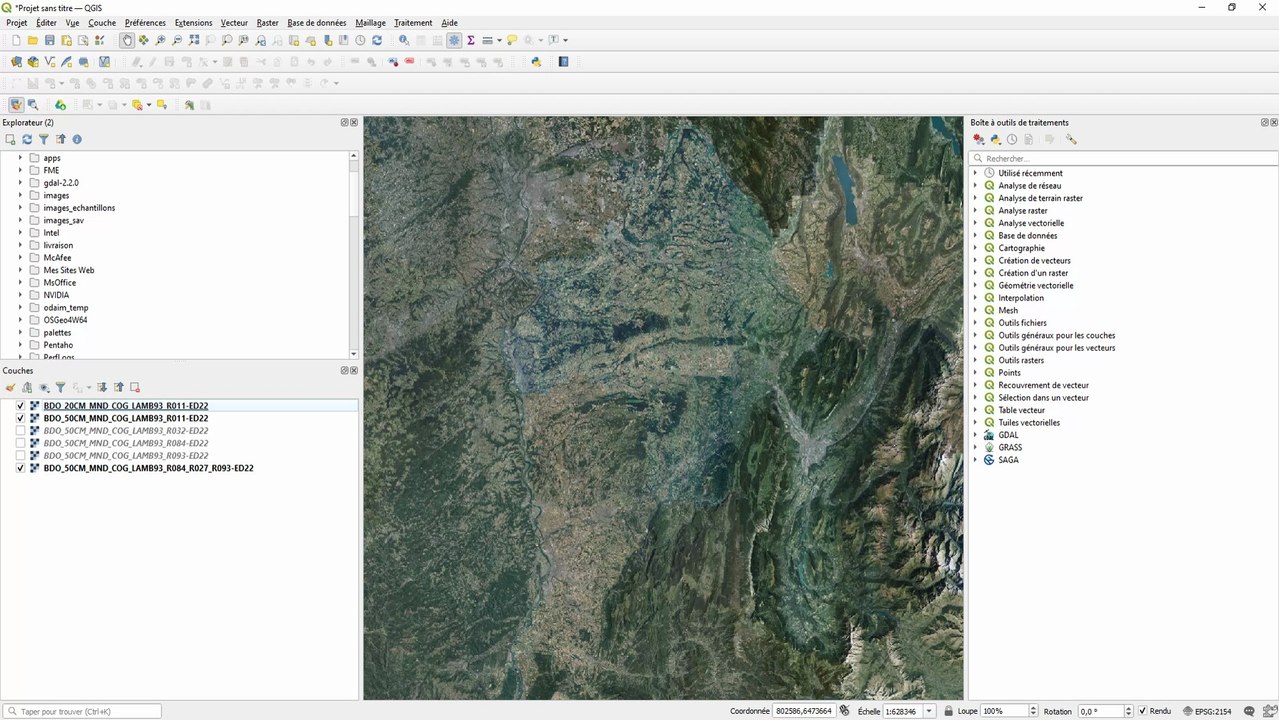This screenshot has height=720, width=1279.
Task: Click the filter legend icon in Couches panel
Action: [60, 388]
